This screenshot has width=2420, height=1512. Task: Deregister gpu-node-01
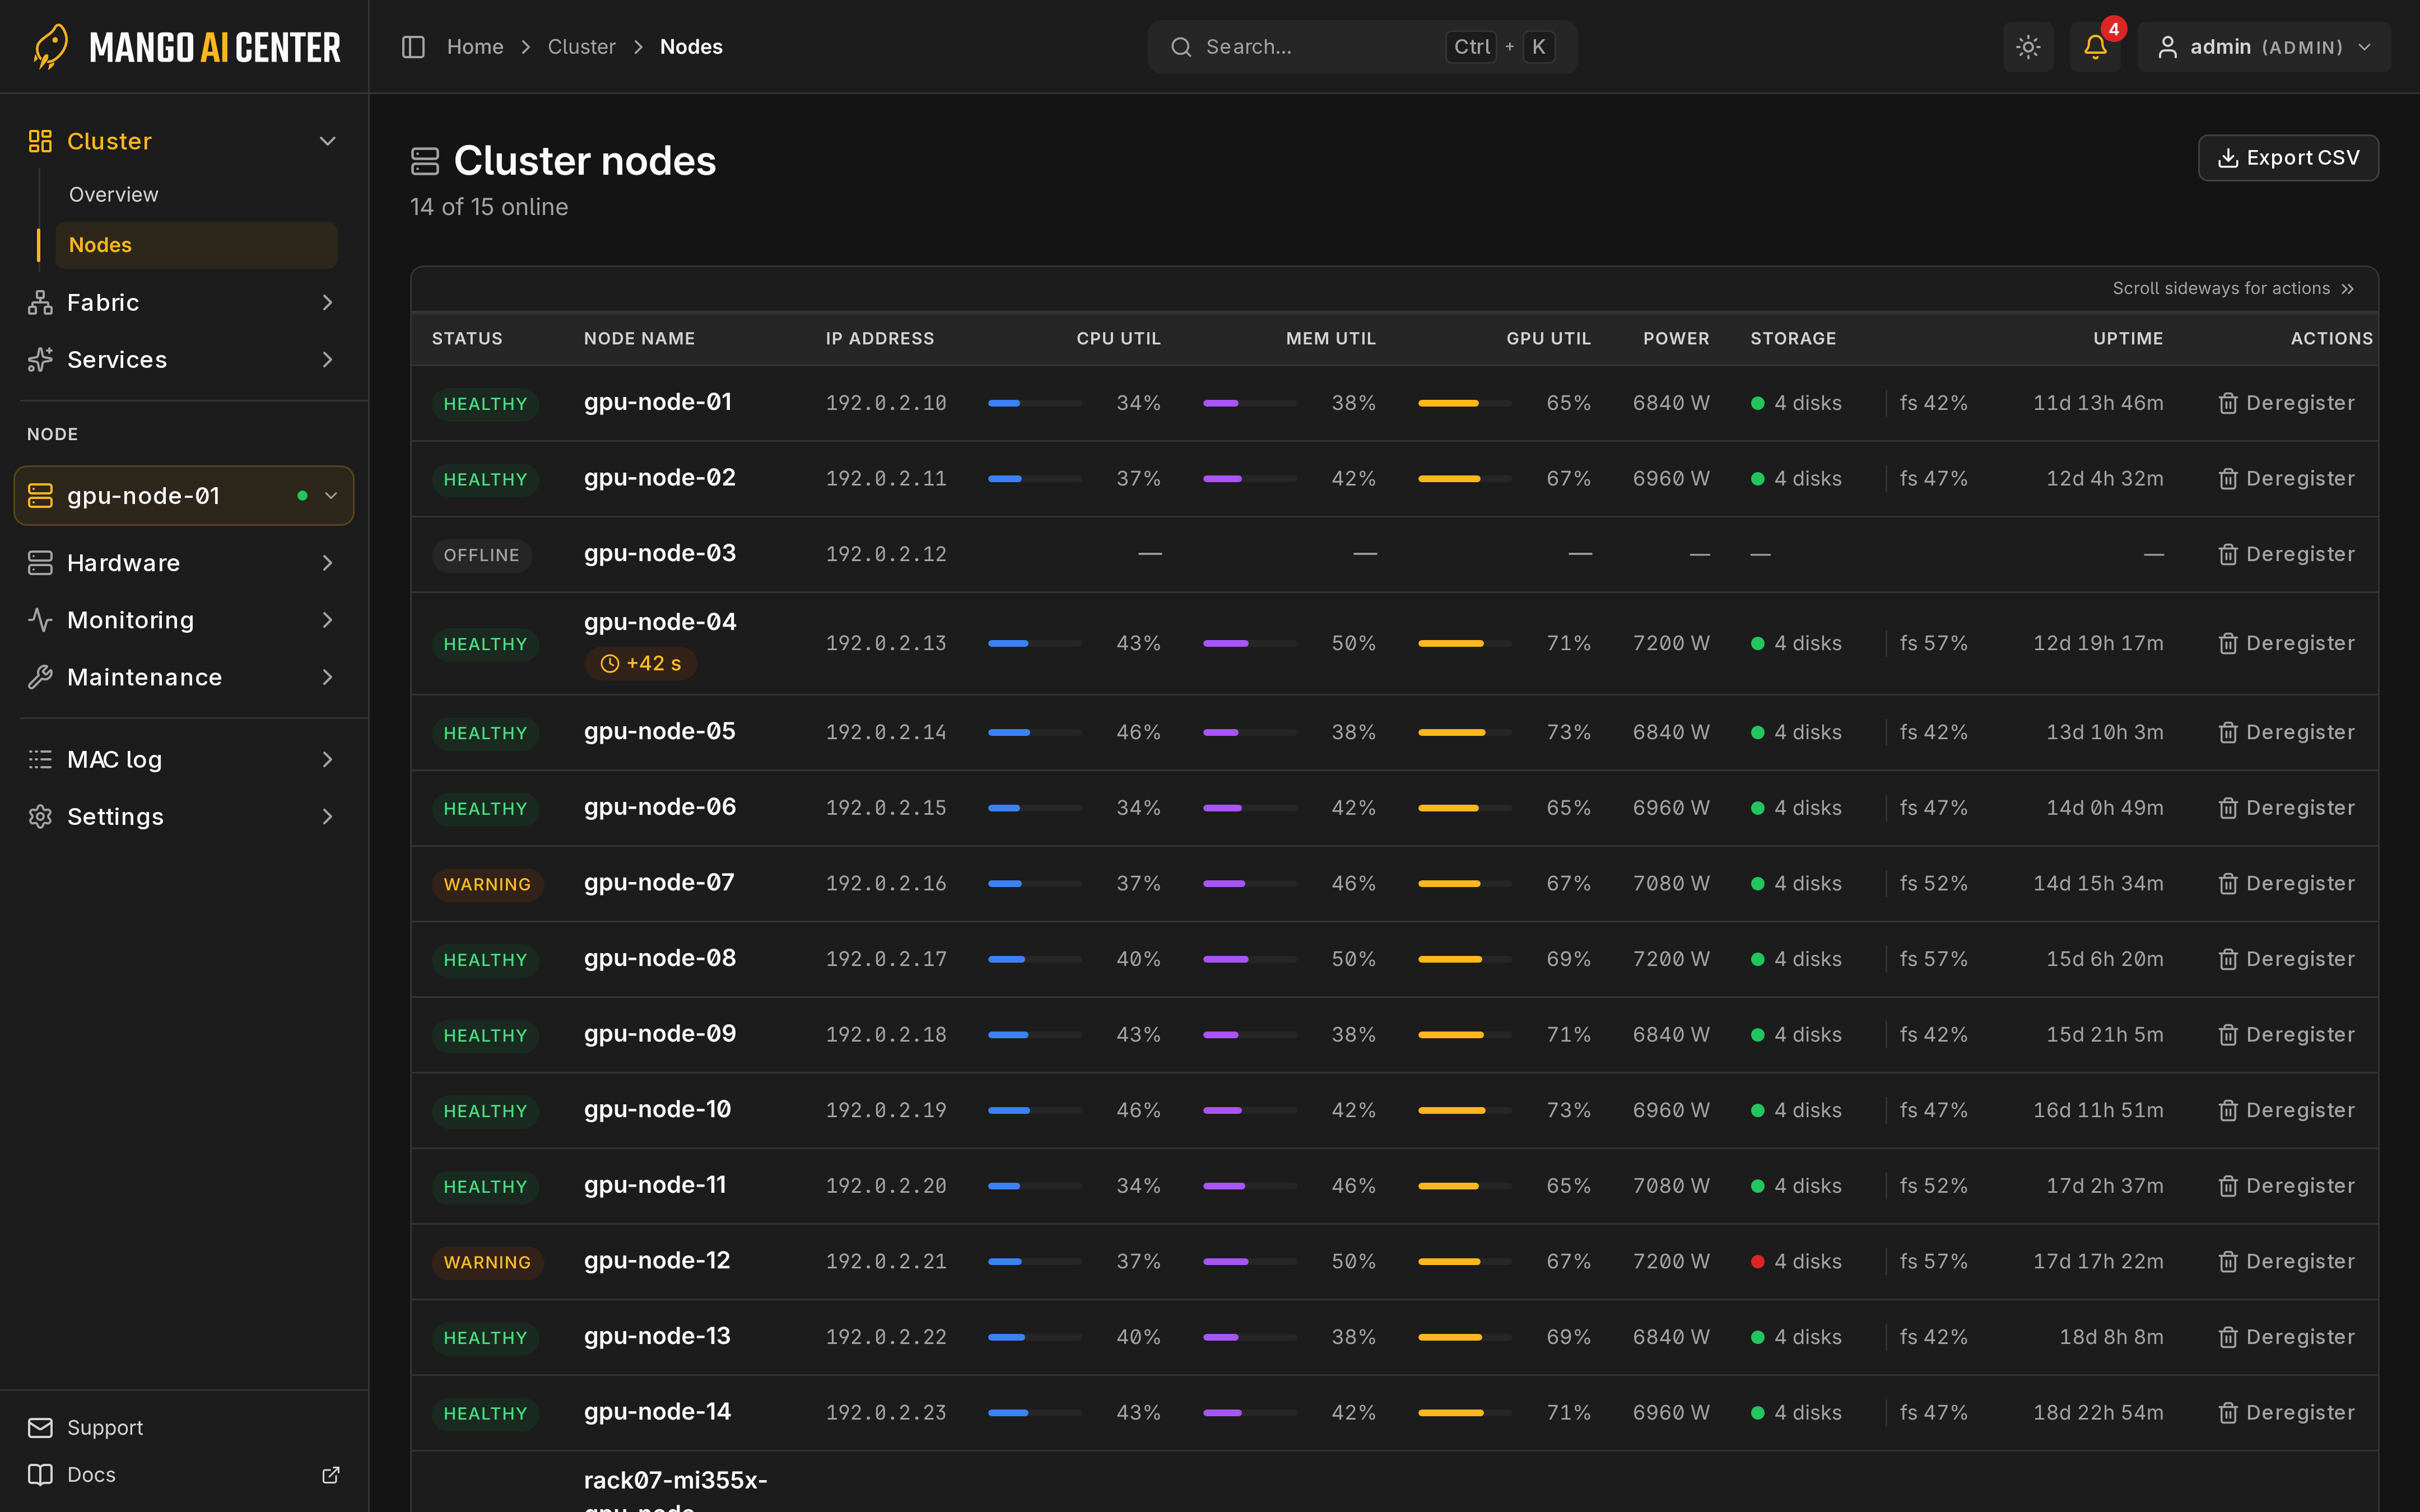[2286, 403]
